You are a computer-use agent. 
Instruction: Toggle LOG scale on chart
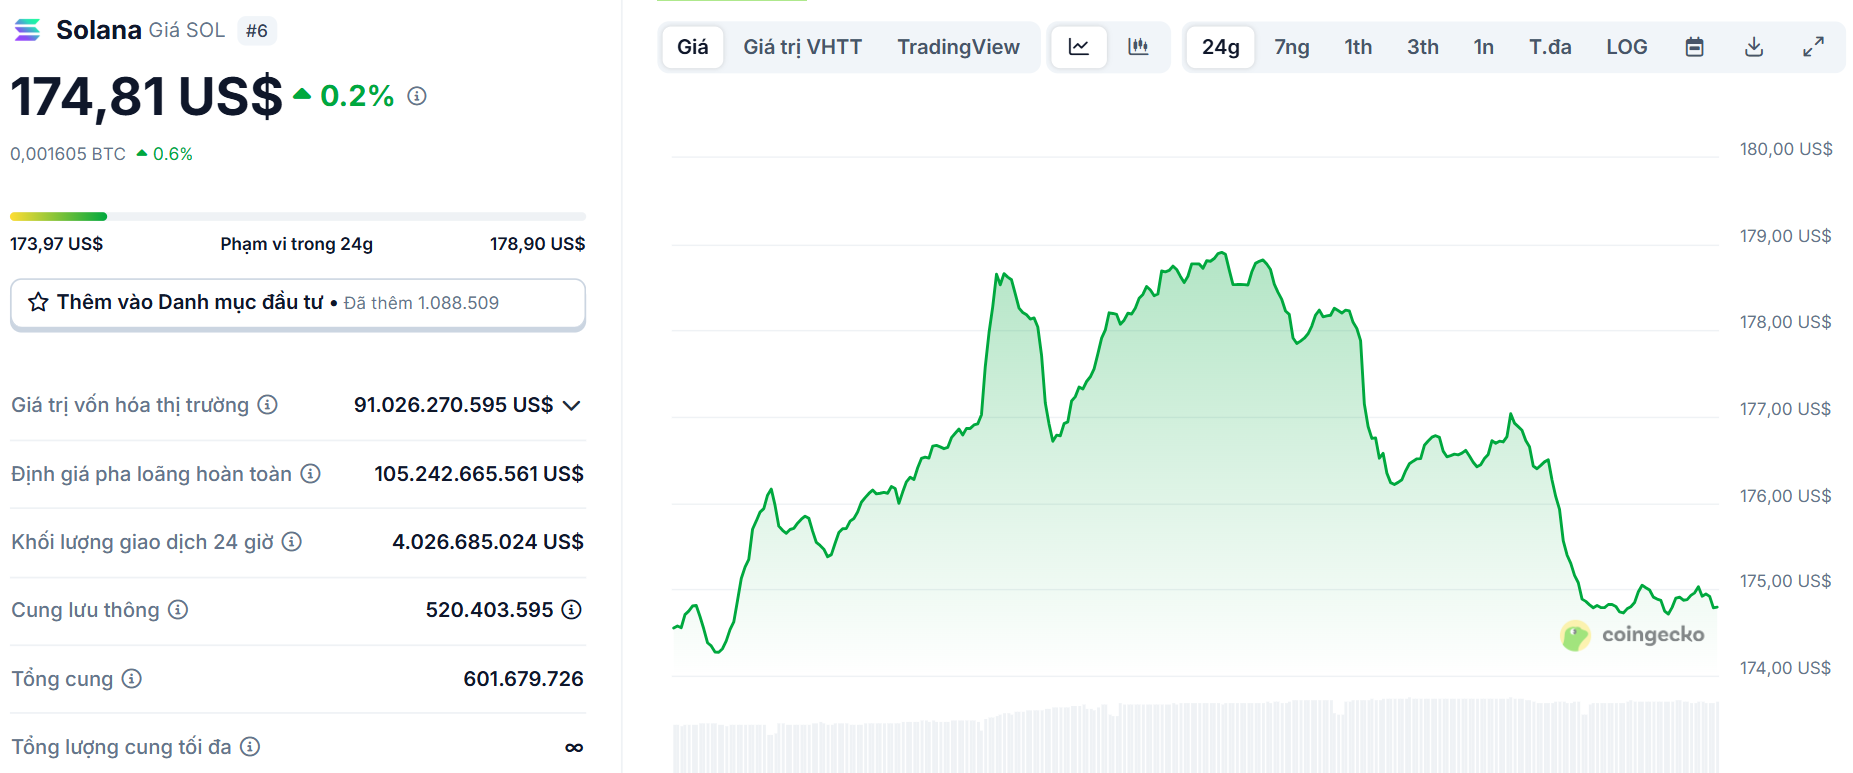coord(1627,47)
